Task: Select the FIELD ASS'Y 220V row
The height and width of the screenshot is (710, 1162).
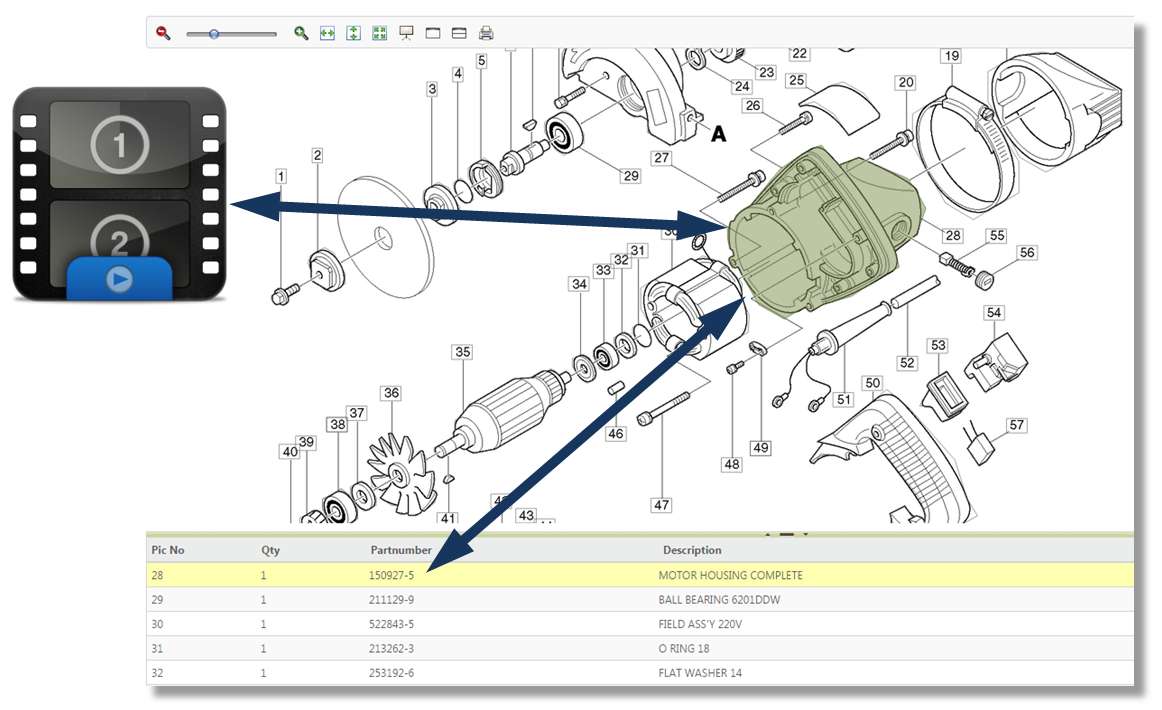Action: (640, 624)
